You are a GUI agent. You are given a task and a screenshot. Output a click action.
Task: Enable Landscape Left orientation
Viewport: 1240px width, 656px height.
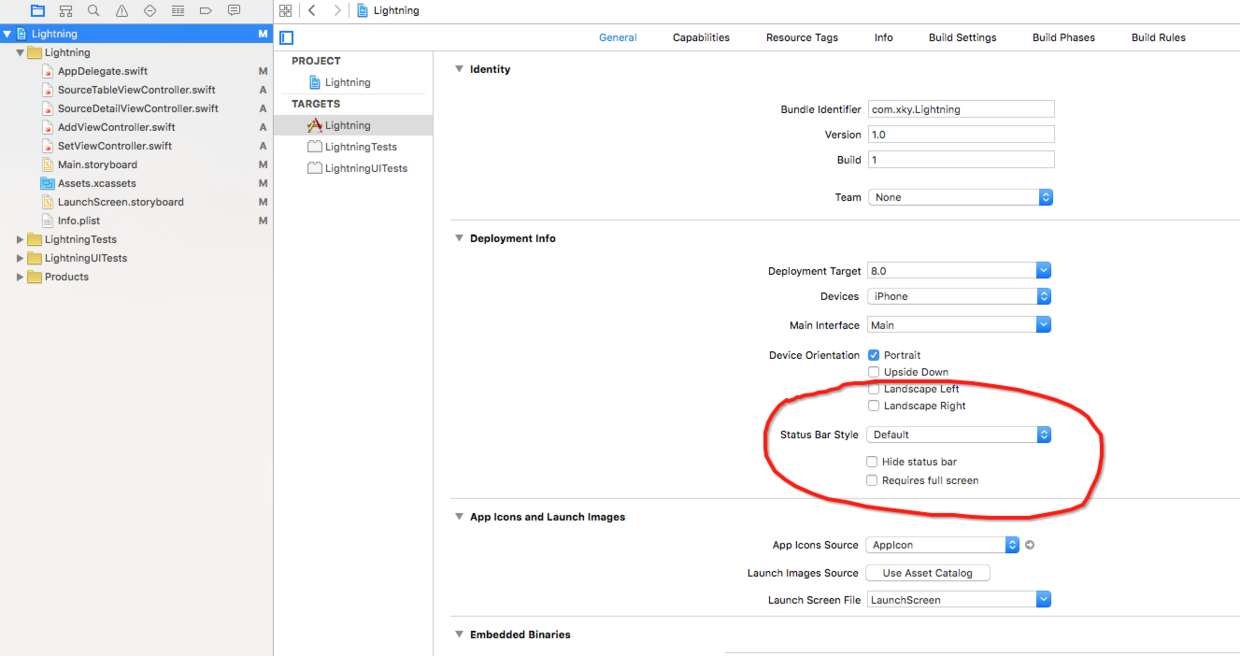point(874,389)
